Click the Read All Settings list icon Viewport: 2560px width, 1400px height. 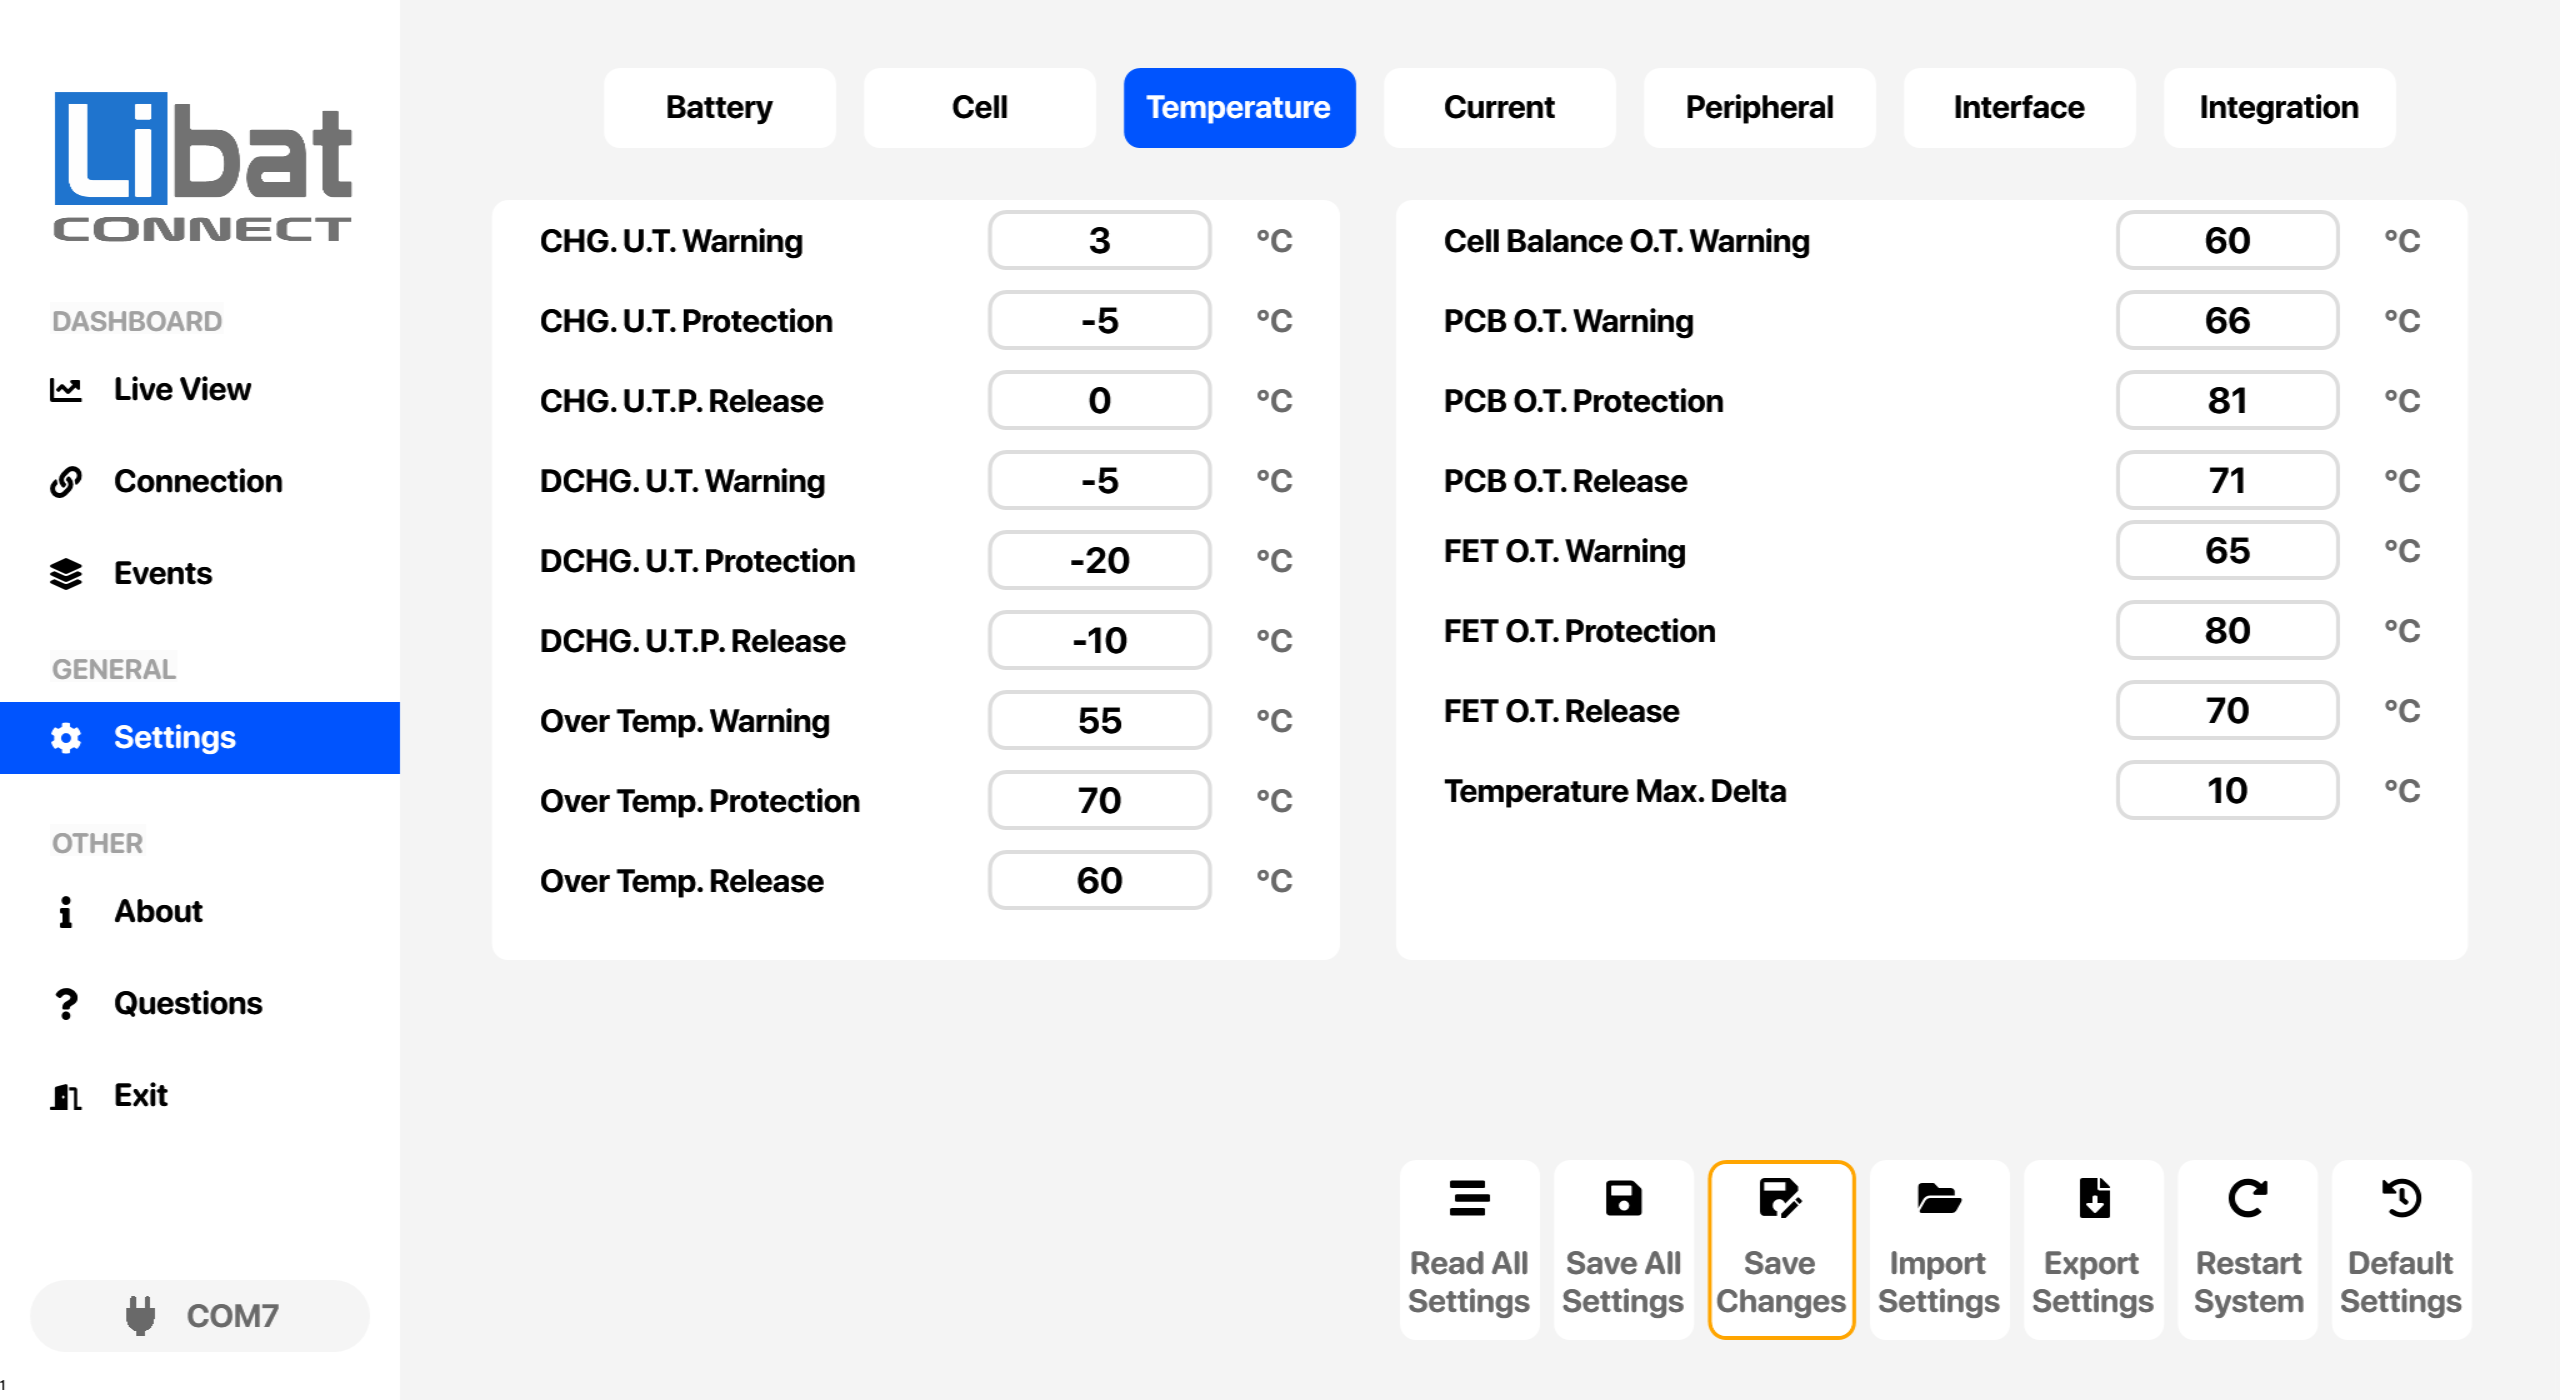pyautogui.click(x=1469, y=1198)
